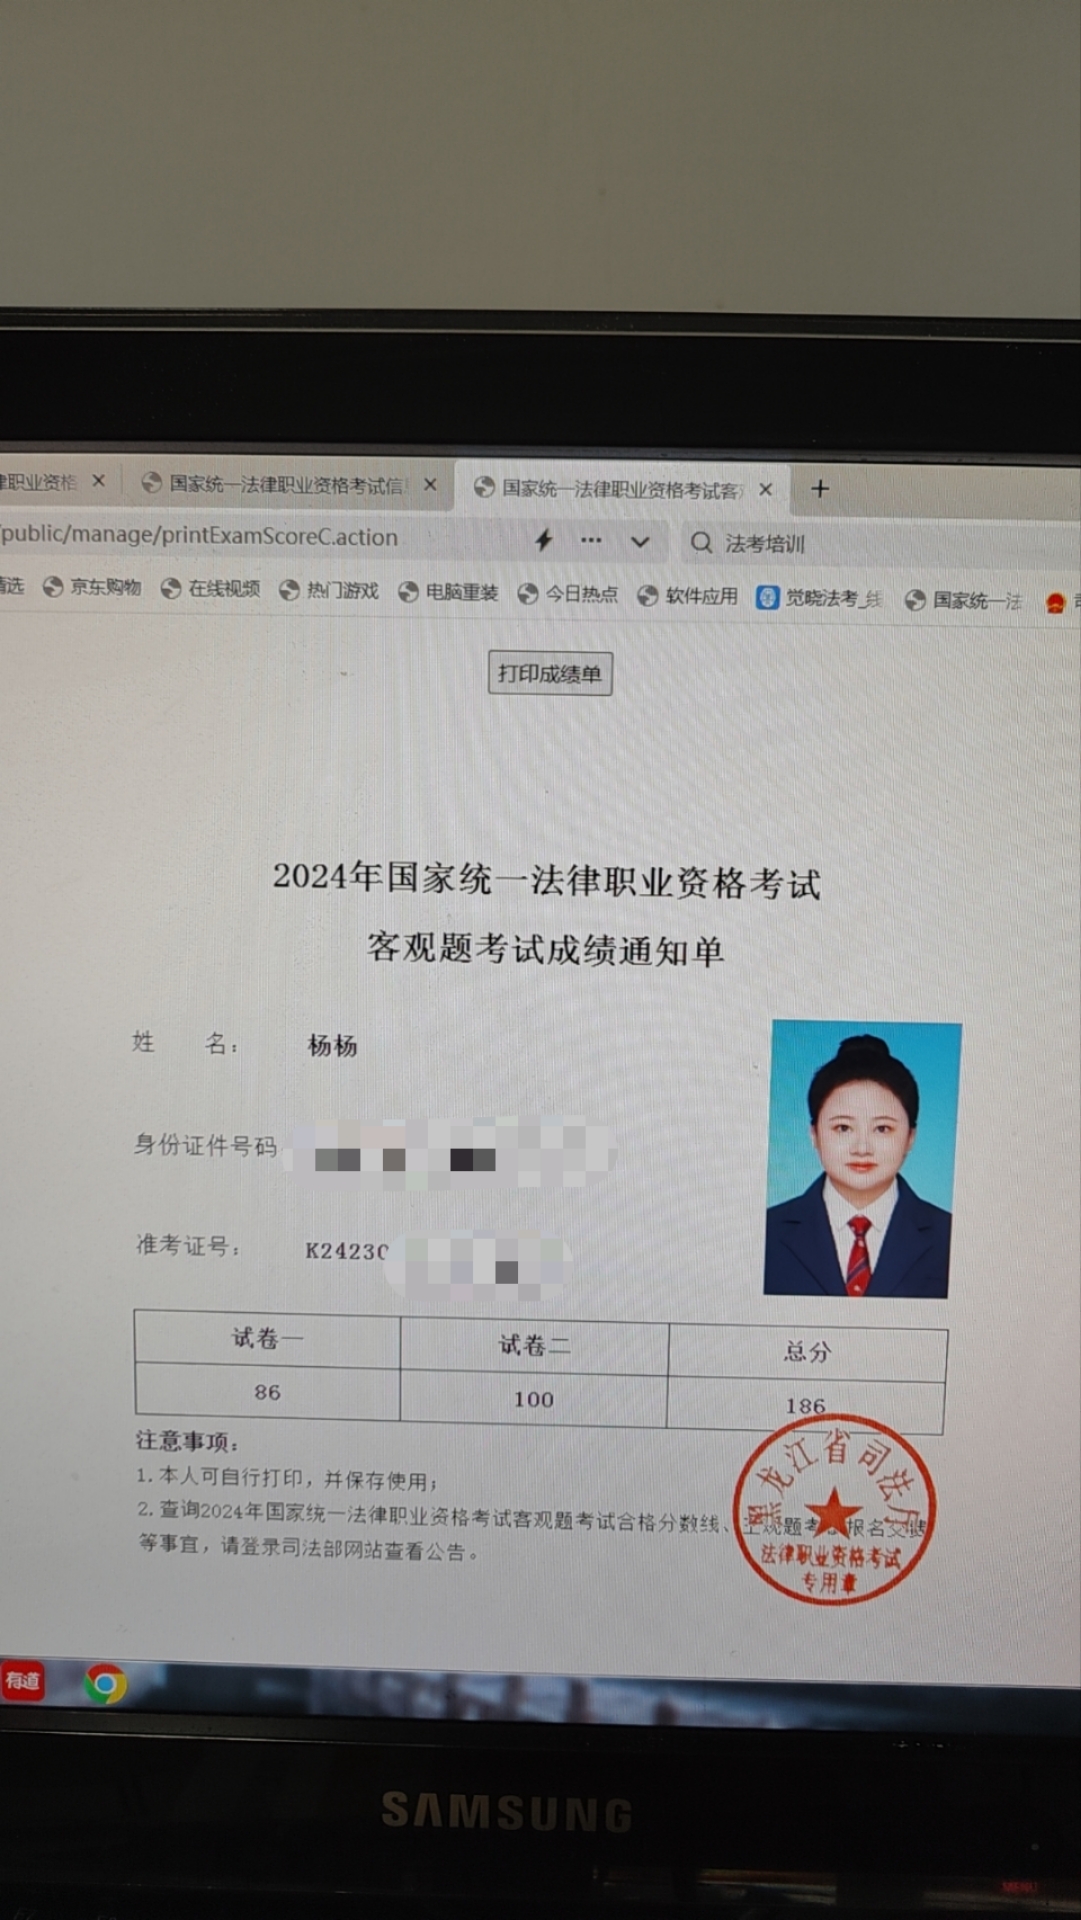Open the 京东购物 bookmark
Screen dimensions: 1081x1920
click(x=92, y=587)
